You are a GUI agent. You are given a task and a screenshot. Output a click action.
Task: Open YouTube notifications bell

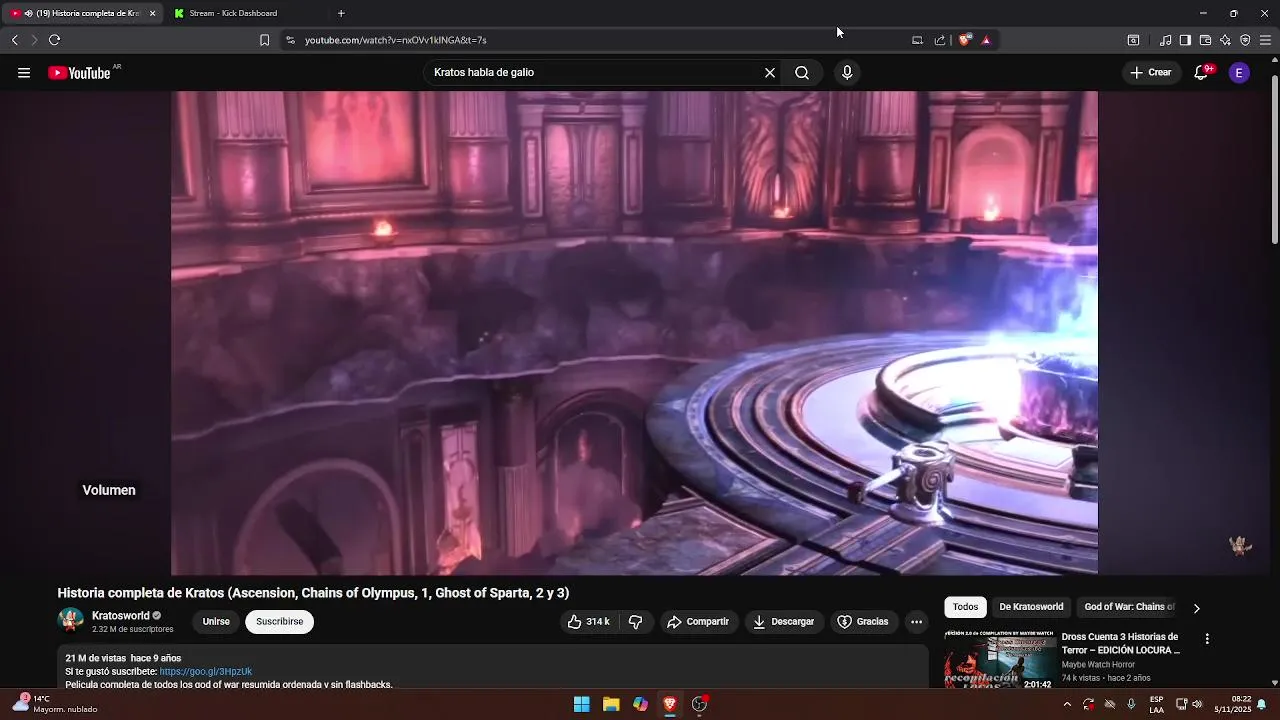click(x=1202, y=73)
